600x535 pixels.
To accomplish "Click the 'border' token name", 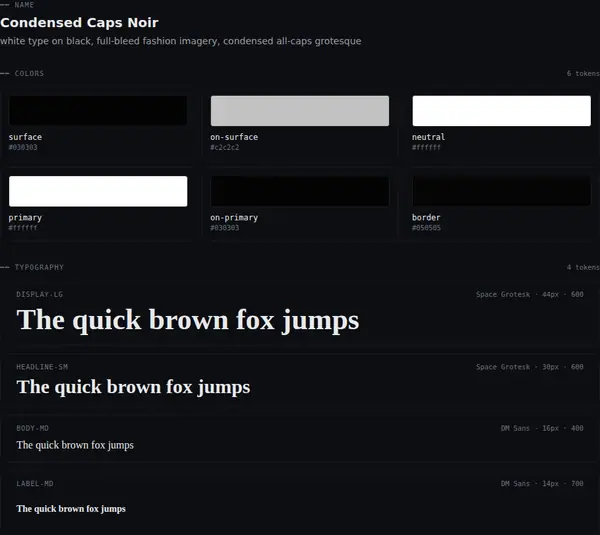I will (x=426, y=217).
